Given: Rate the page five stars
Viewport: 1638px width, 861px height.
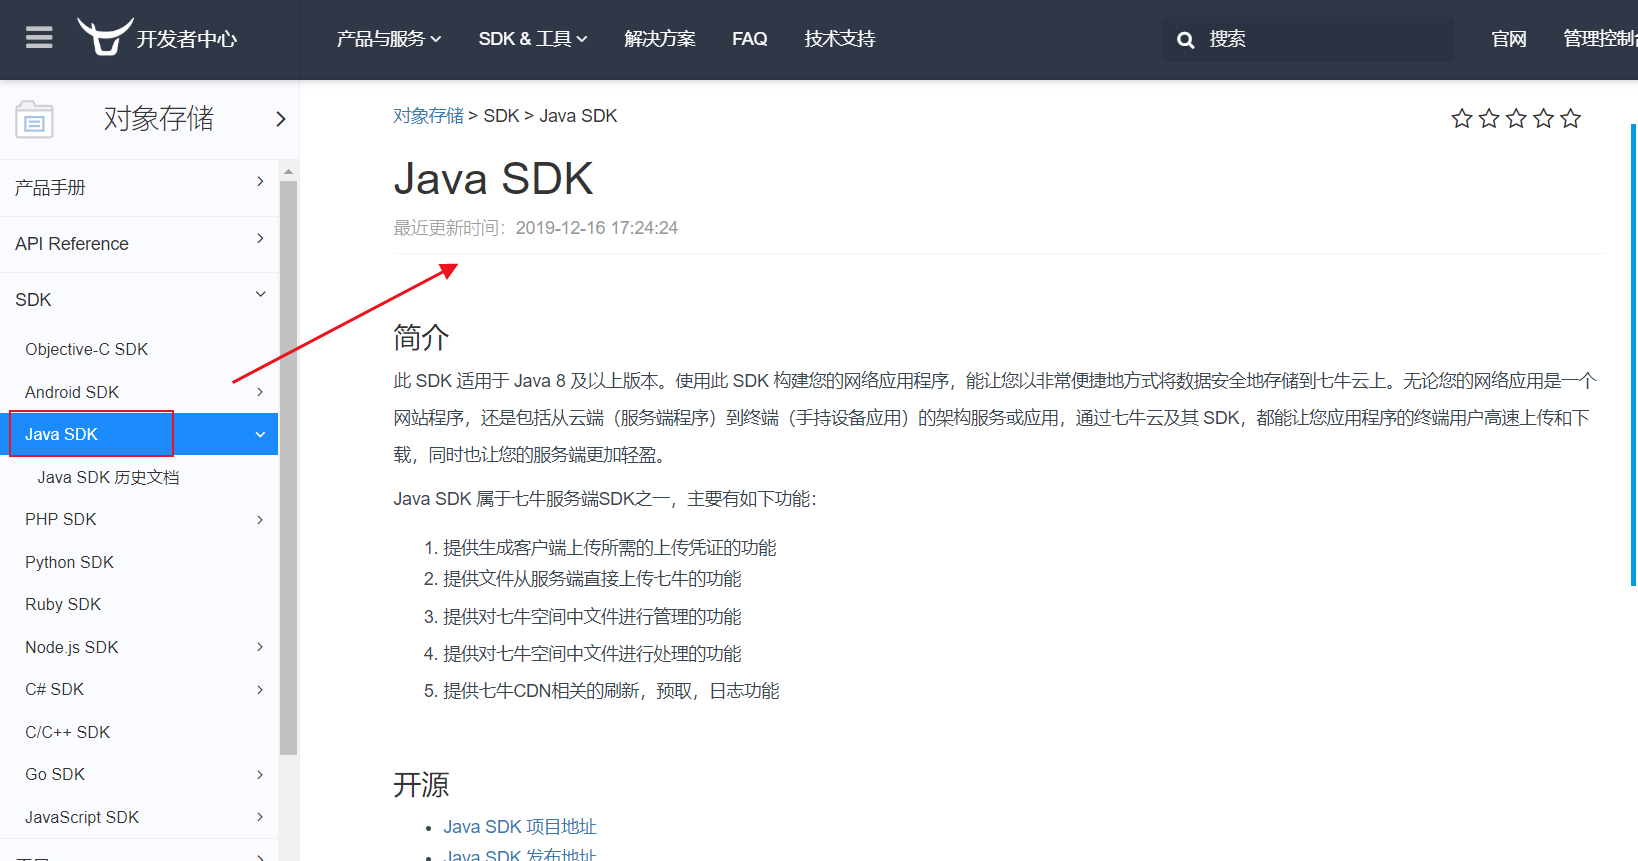Looking at the screenshot, I should pos(1571,119).
